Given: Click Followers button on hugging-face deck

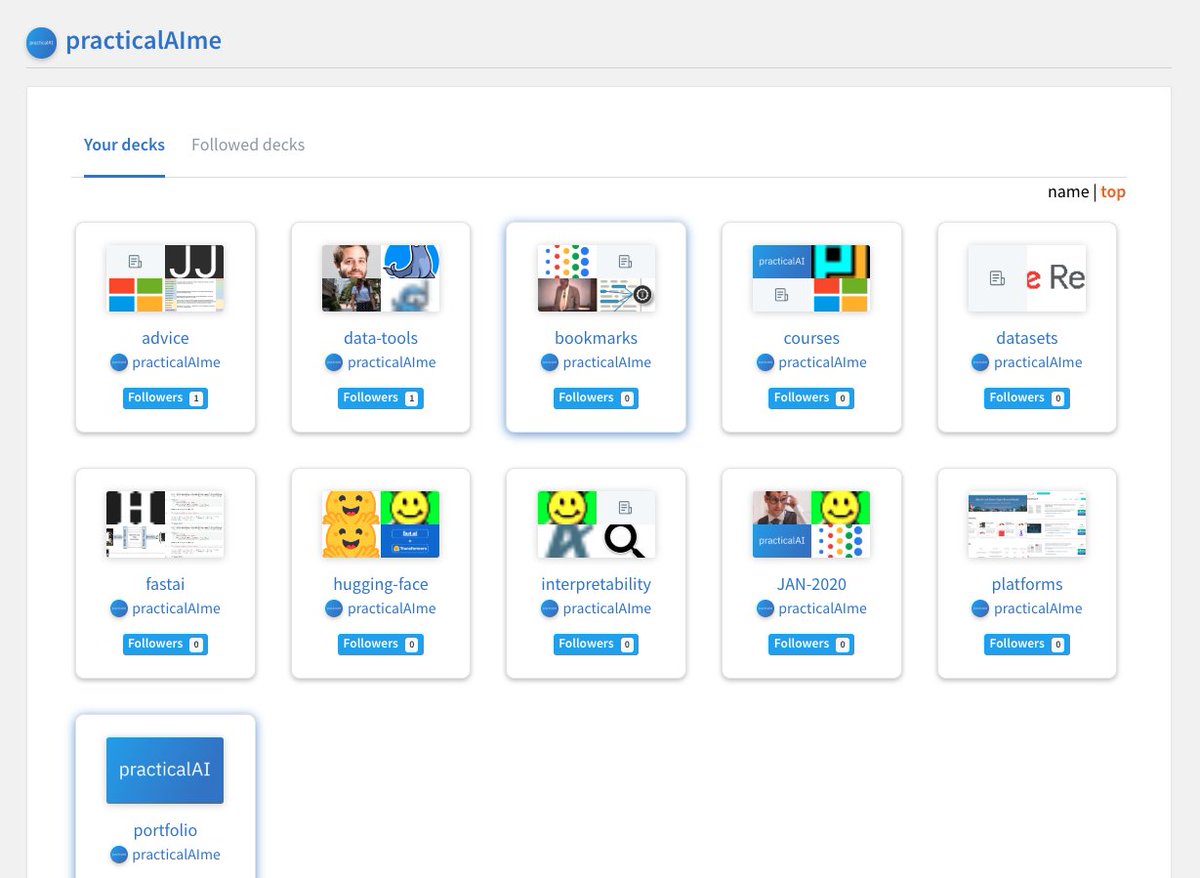Looking at the screenshot, I should click(381, 644).
